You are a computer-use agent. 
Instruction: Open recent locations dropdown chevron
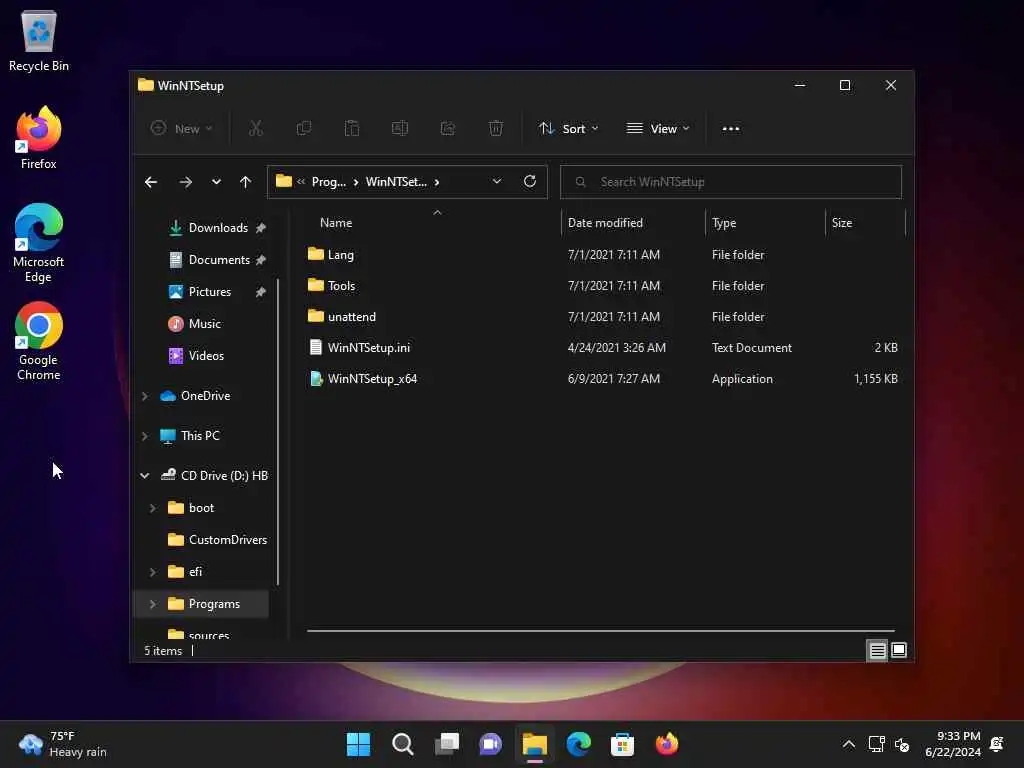(216, 182)
